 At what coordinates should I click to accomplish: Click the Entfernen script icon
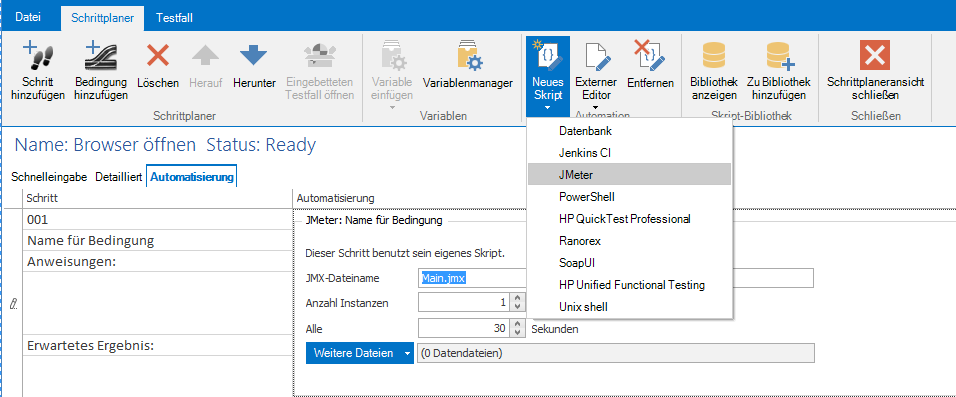click(x=650, y=55)
